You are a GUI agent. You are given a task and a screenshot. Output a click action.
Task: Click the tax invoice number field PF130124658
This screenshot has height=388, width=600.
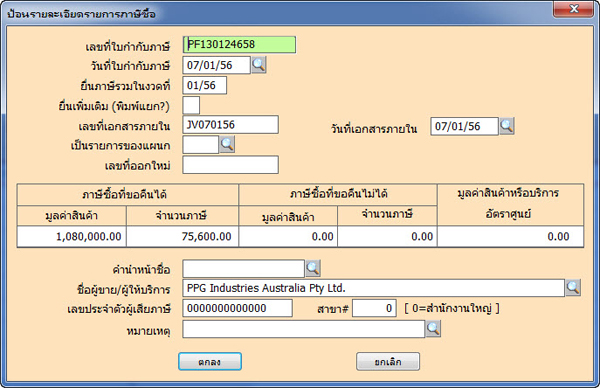[x=239, y=45]
